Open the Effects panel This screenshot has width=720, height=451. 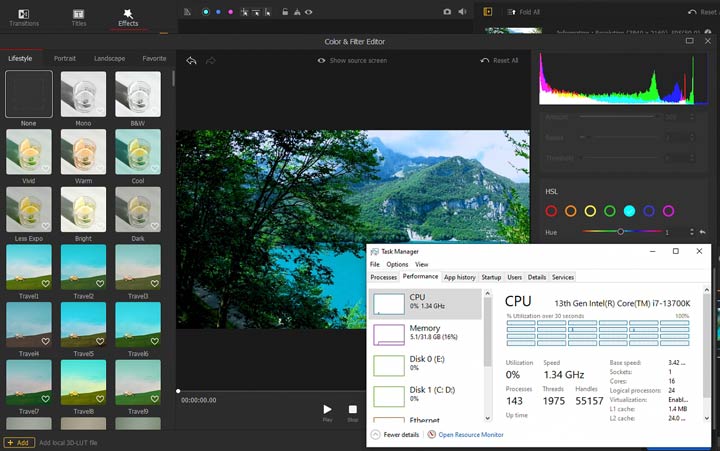point(128,17)
